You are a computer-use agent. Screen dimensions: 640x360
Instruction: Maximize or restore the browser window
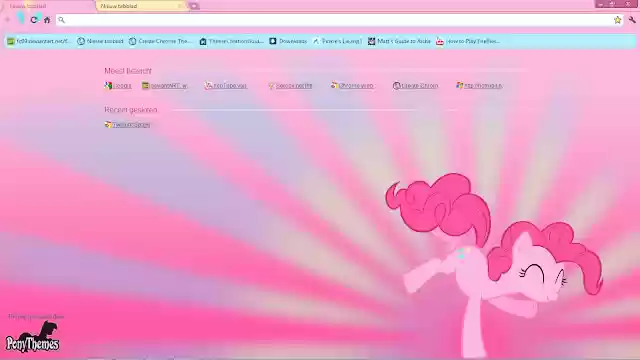612,4
